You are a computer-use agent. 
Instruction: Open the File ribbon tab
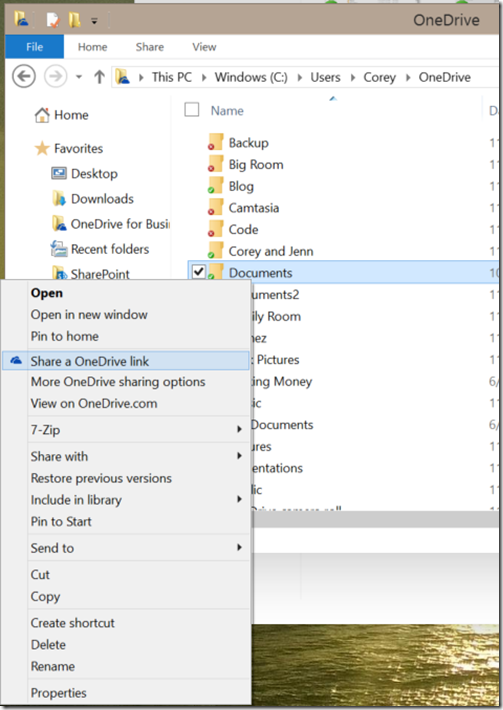[34, 47]
